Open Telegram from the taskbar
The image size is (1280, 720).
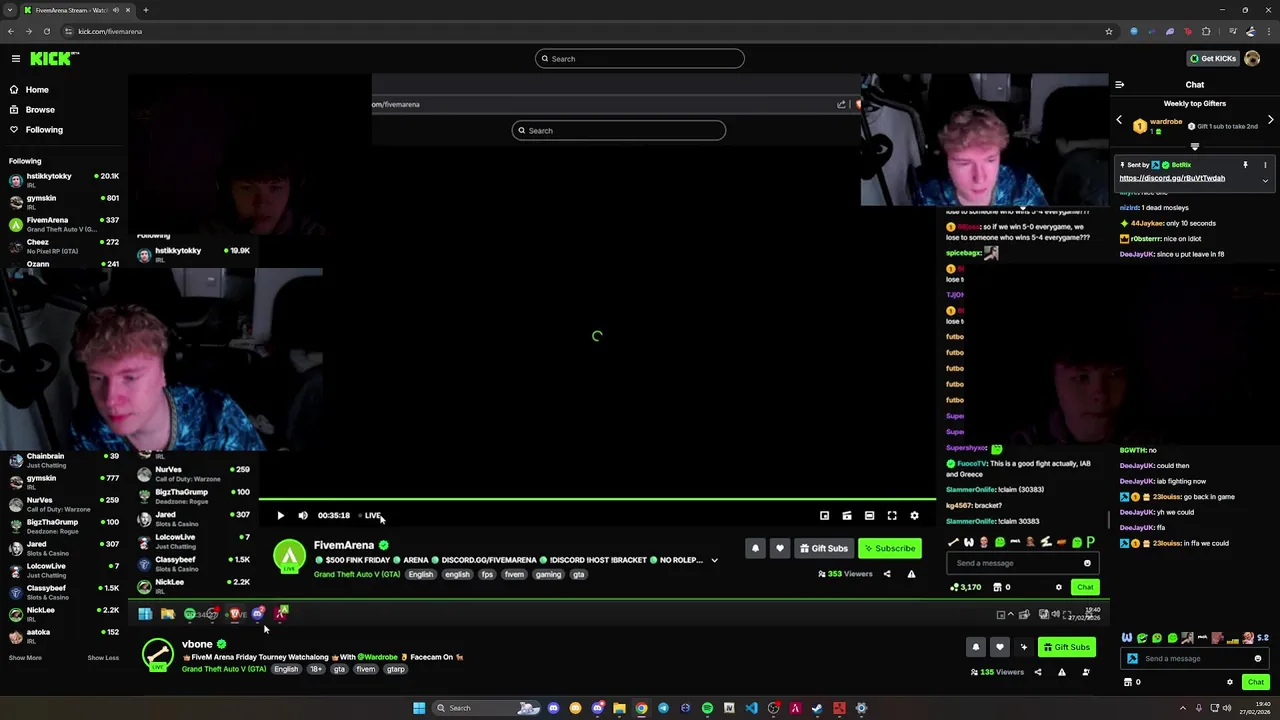pos(663,708)
